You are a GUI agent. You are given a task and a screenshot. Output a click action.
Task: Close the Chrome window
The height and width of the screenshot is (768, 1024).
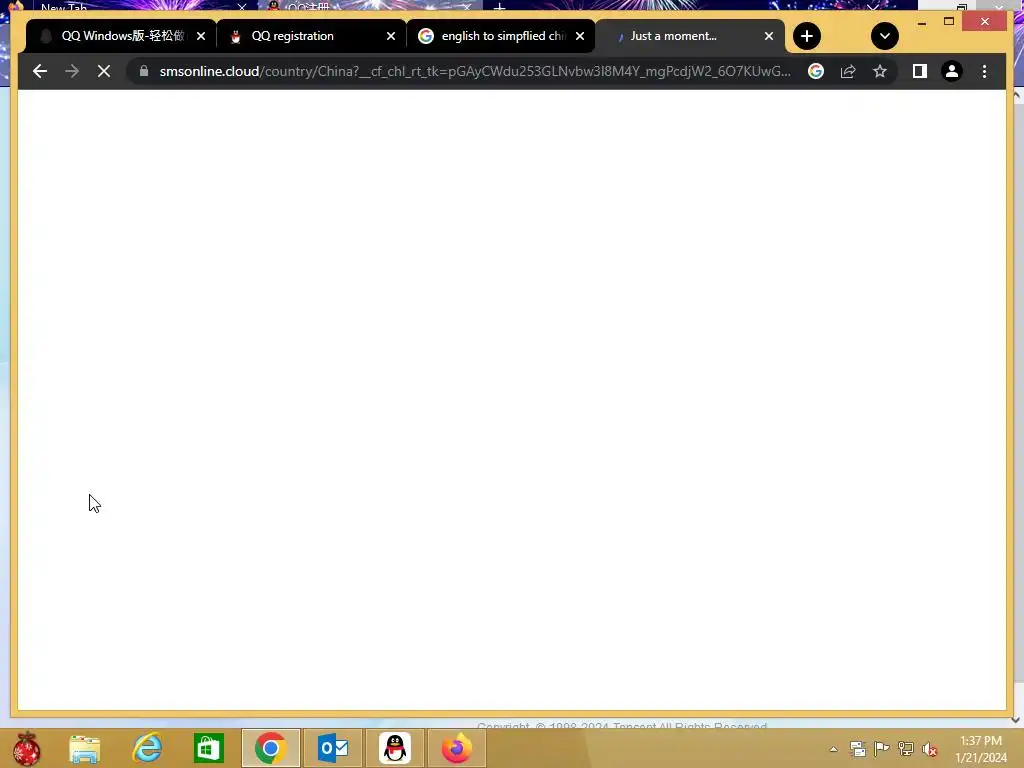(985, 22)
